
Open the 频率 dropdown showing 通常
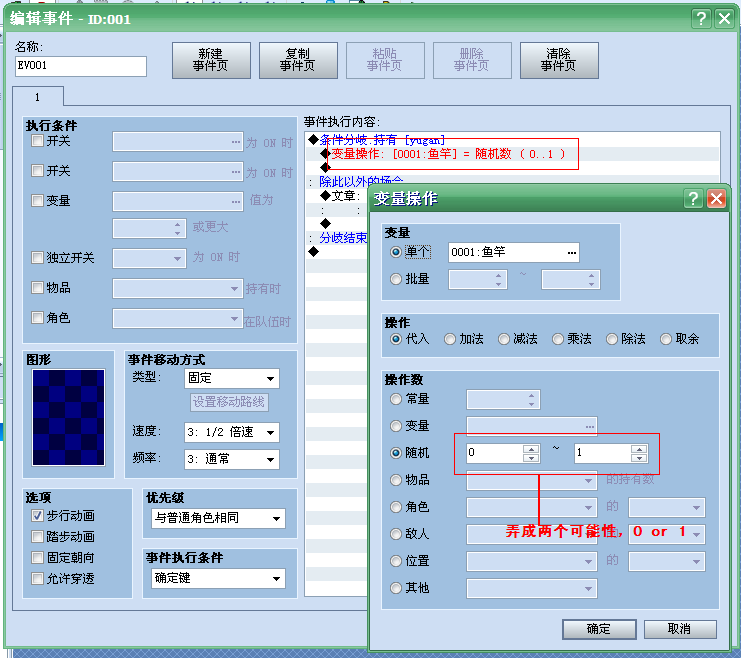click(x=232, y=459)
